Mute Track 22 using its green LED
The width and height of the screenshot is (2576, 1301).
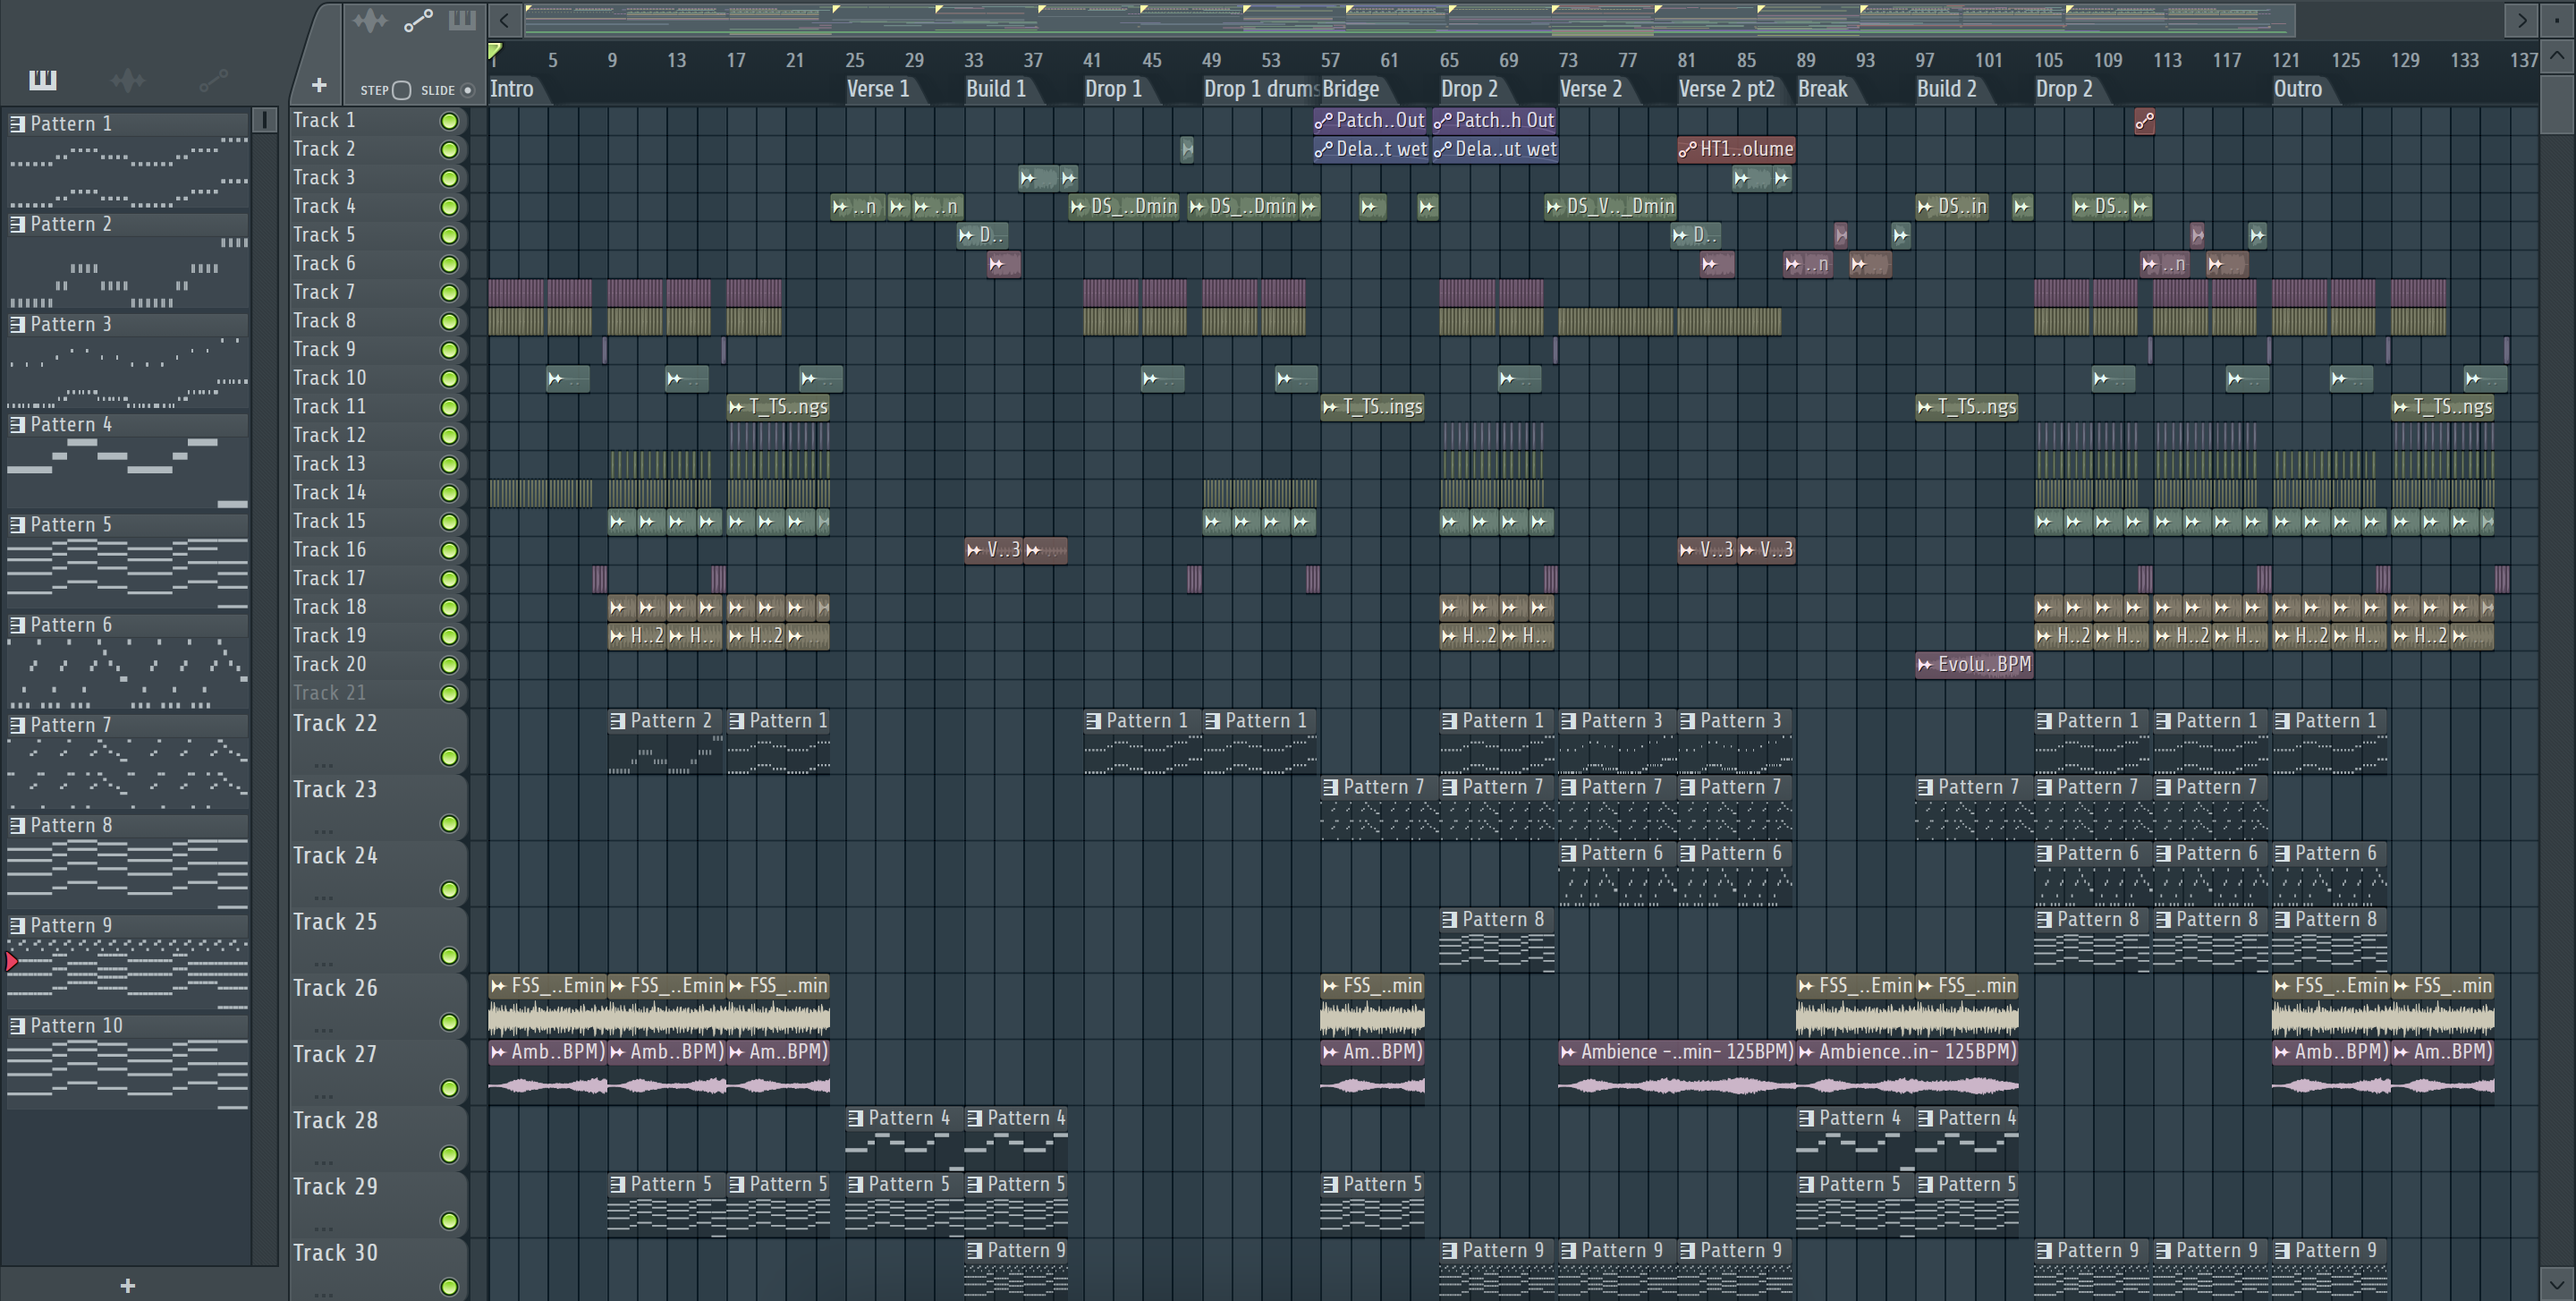pos(450,758)
